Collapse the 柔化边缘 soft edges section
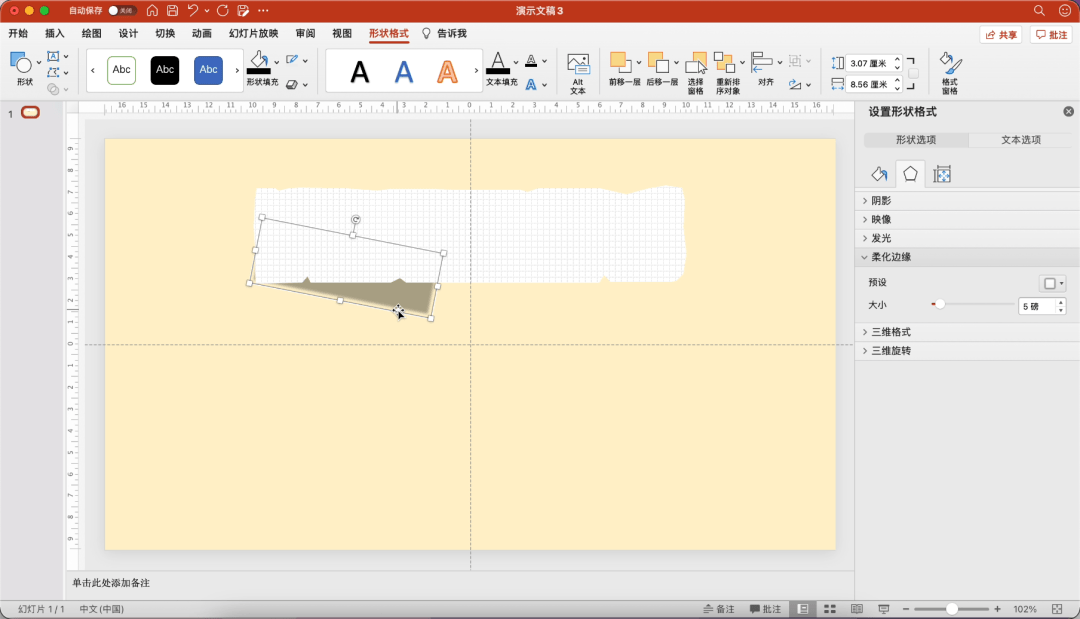The image size is (1080, 619). 890,257
